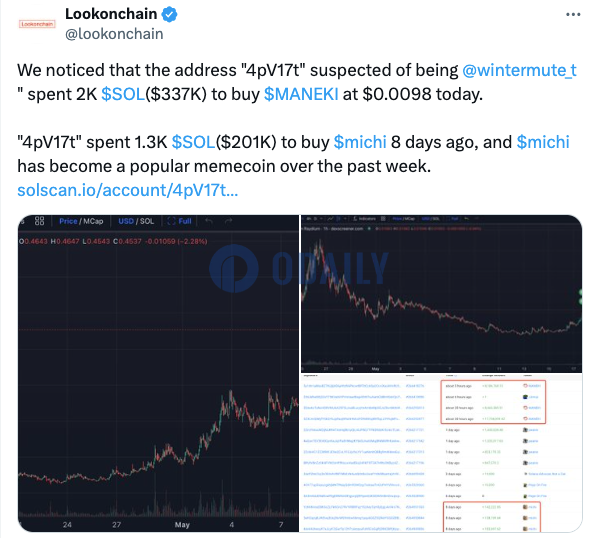Switch chart to Price view
Screen dimensions: 598x538
coord(68,221)
